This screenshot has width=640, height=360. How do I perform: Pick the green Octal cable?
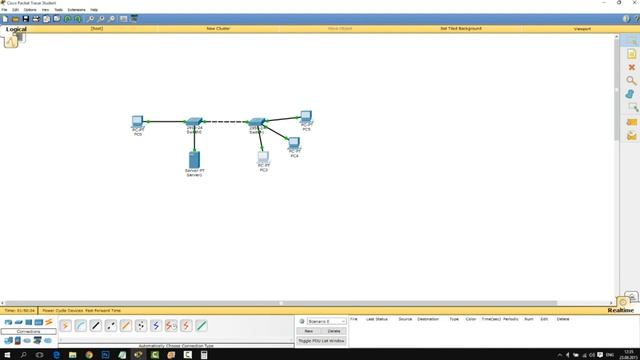(x=201, y=326)
